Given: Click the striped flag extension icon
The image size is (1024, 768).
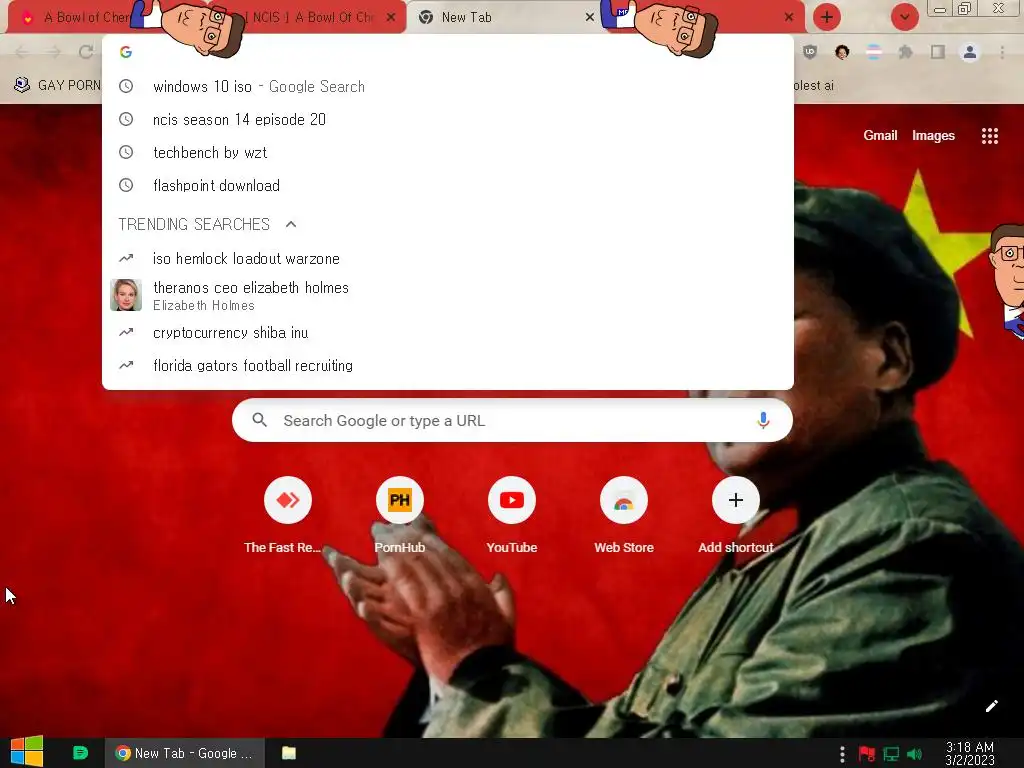Looking at the screenshot, I should click(874, 52).
